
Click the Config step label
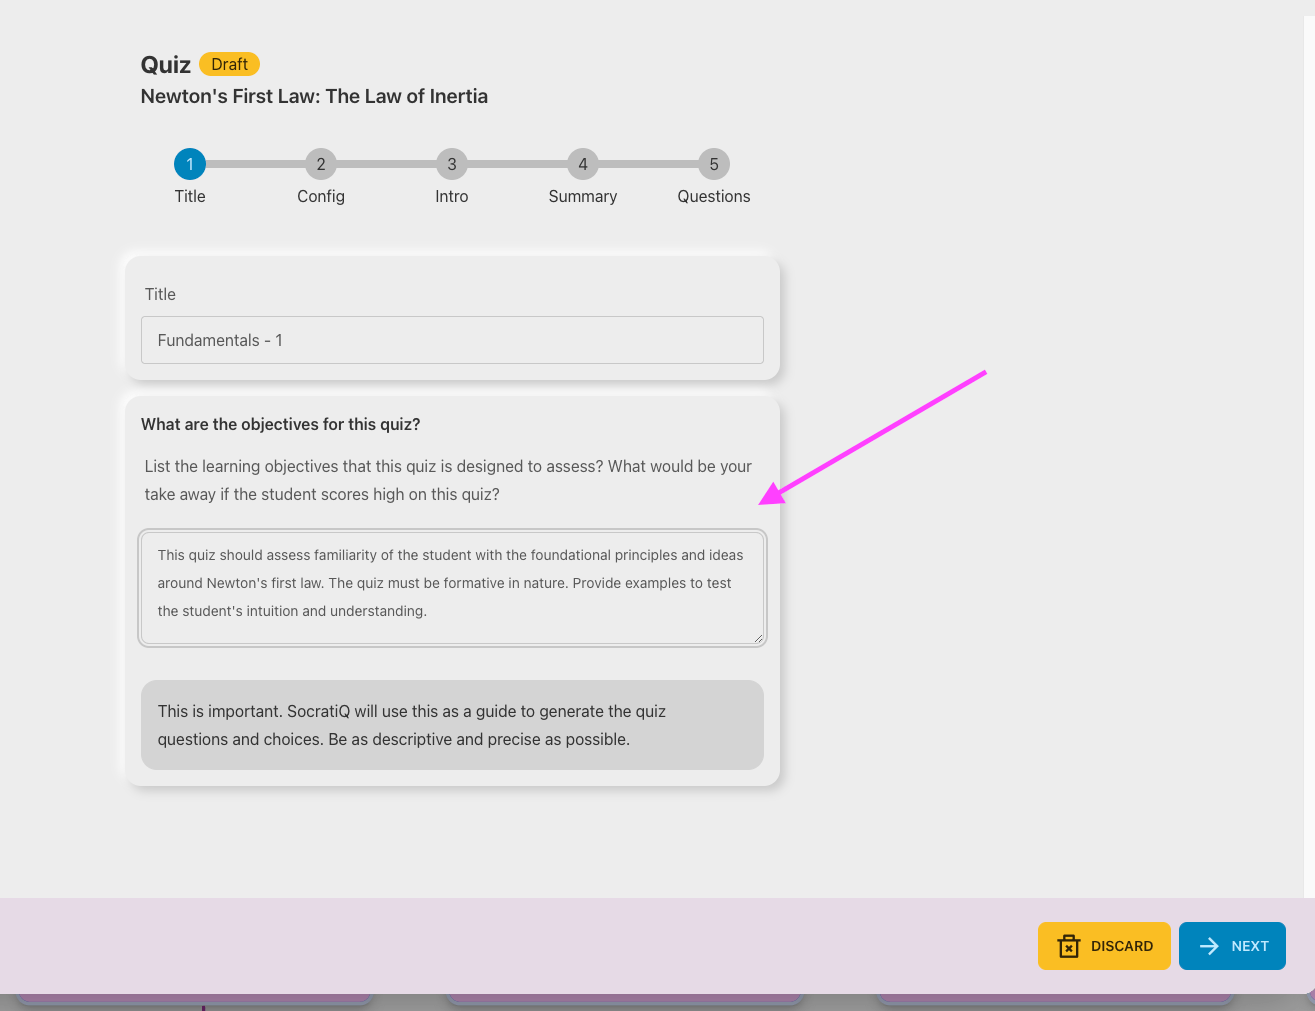pos(321,197)
